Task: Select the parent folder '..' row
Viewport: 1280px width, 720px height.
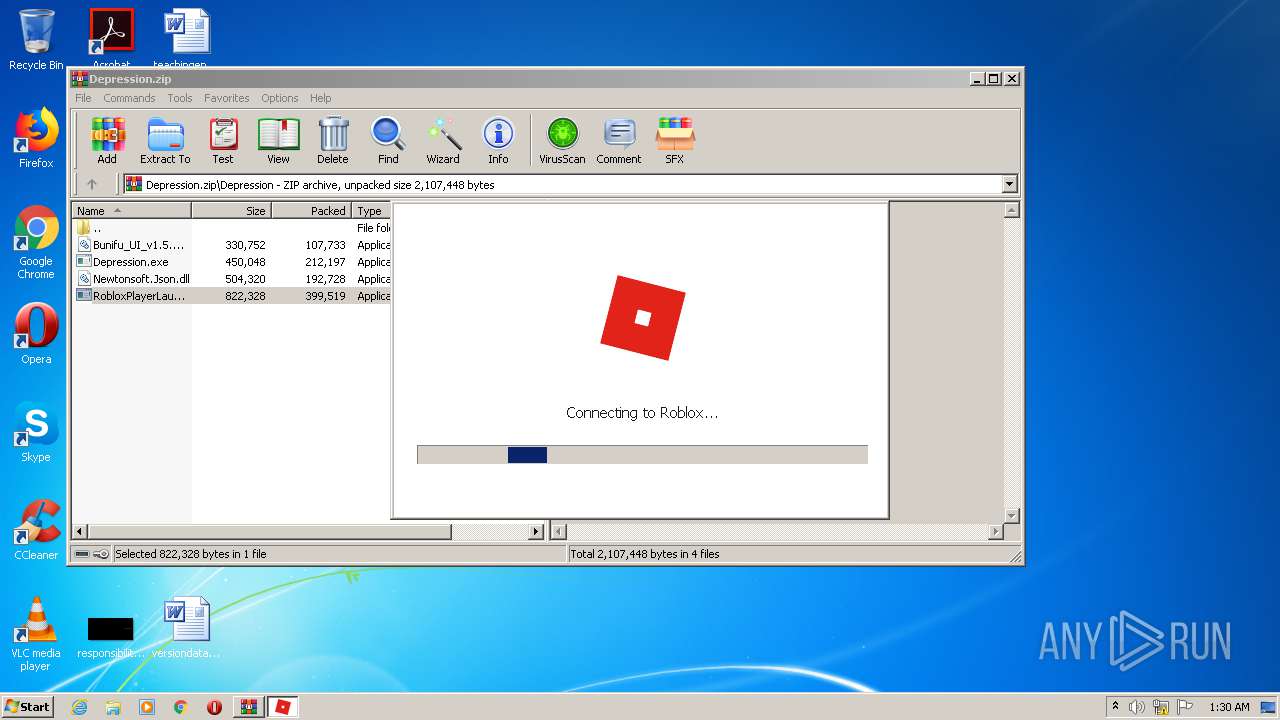Action: point(231,228)
